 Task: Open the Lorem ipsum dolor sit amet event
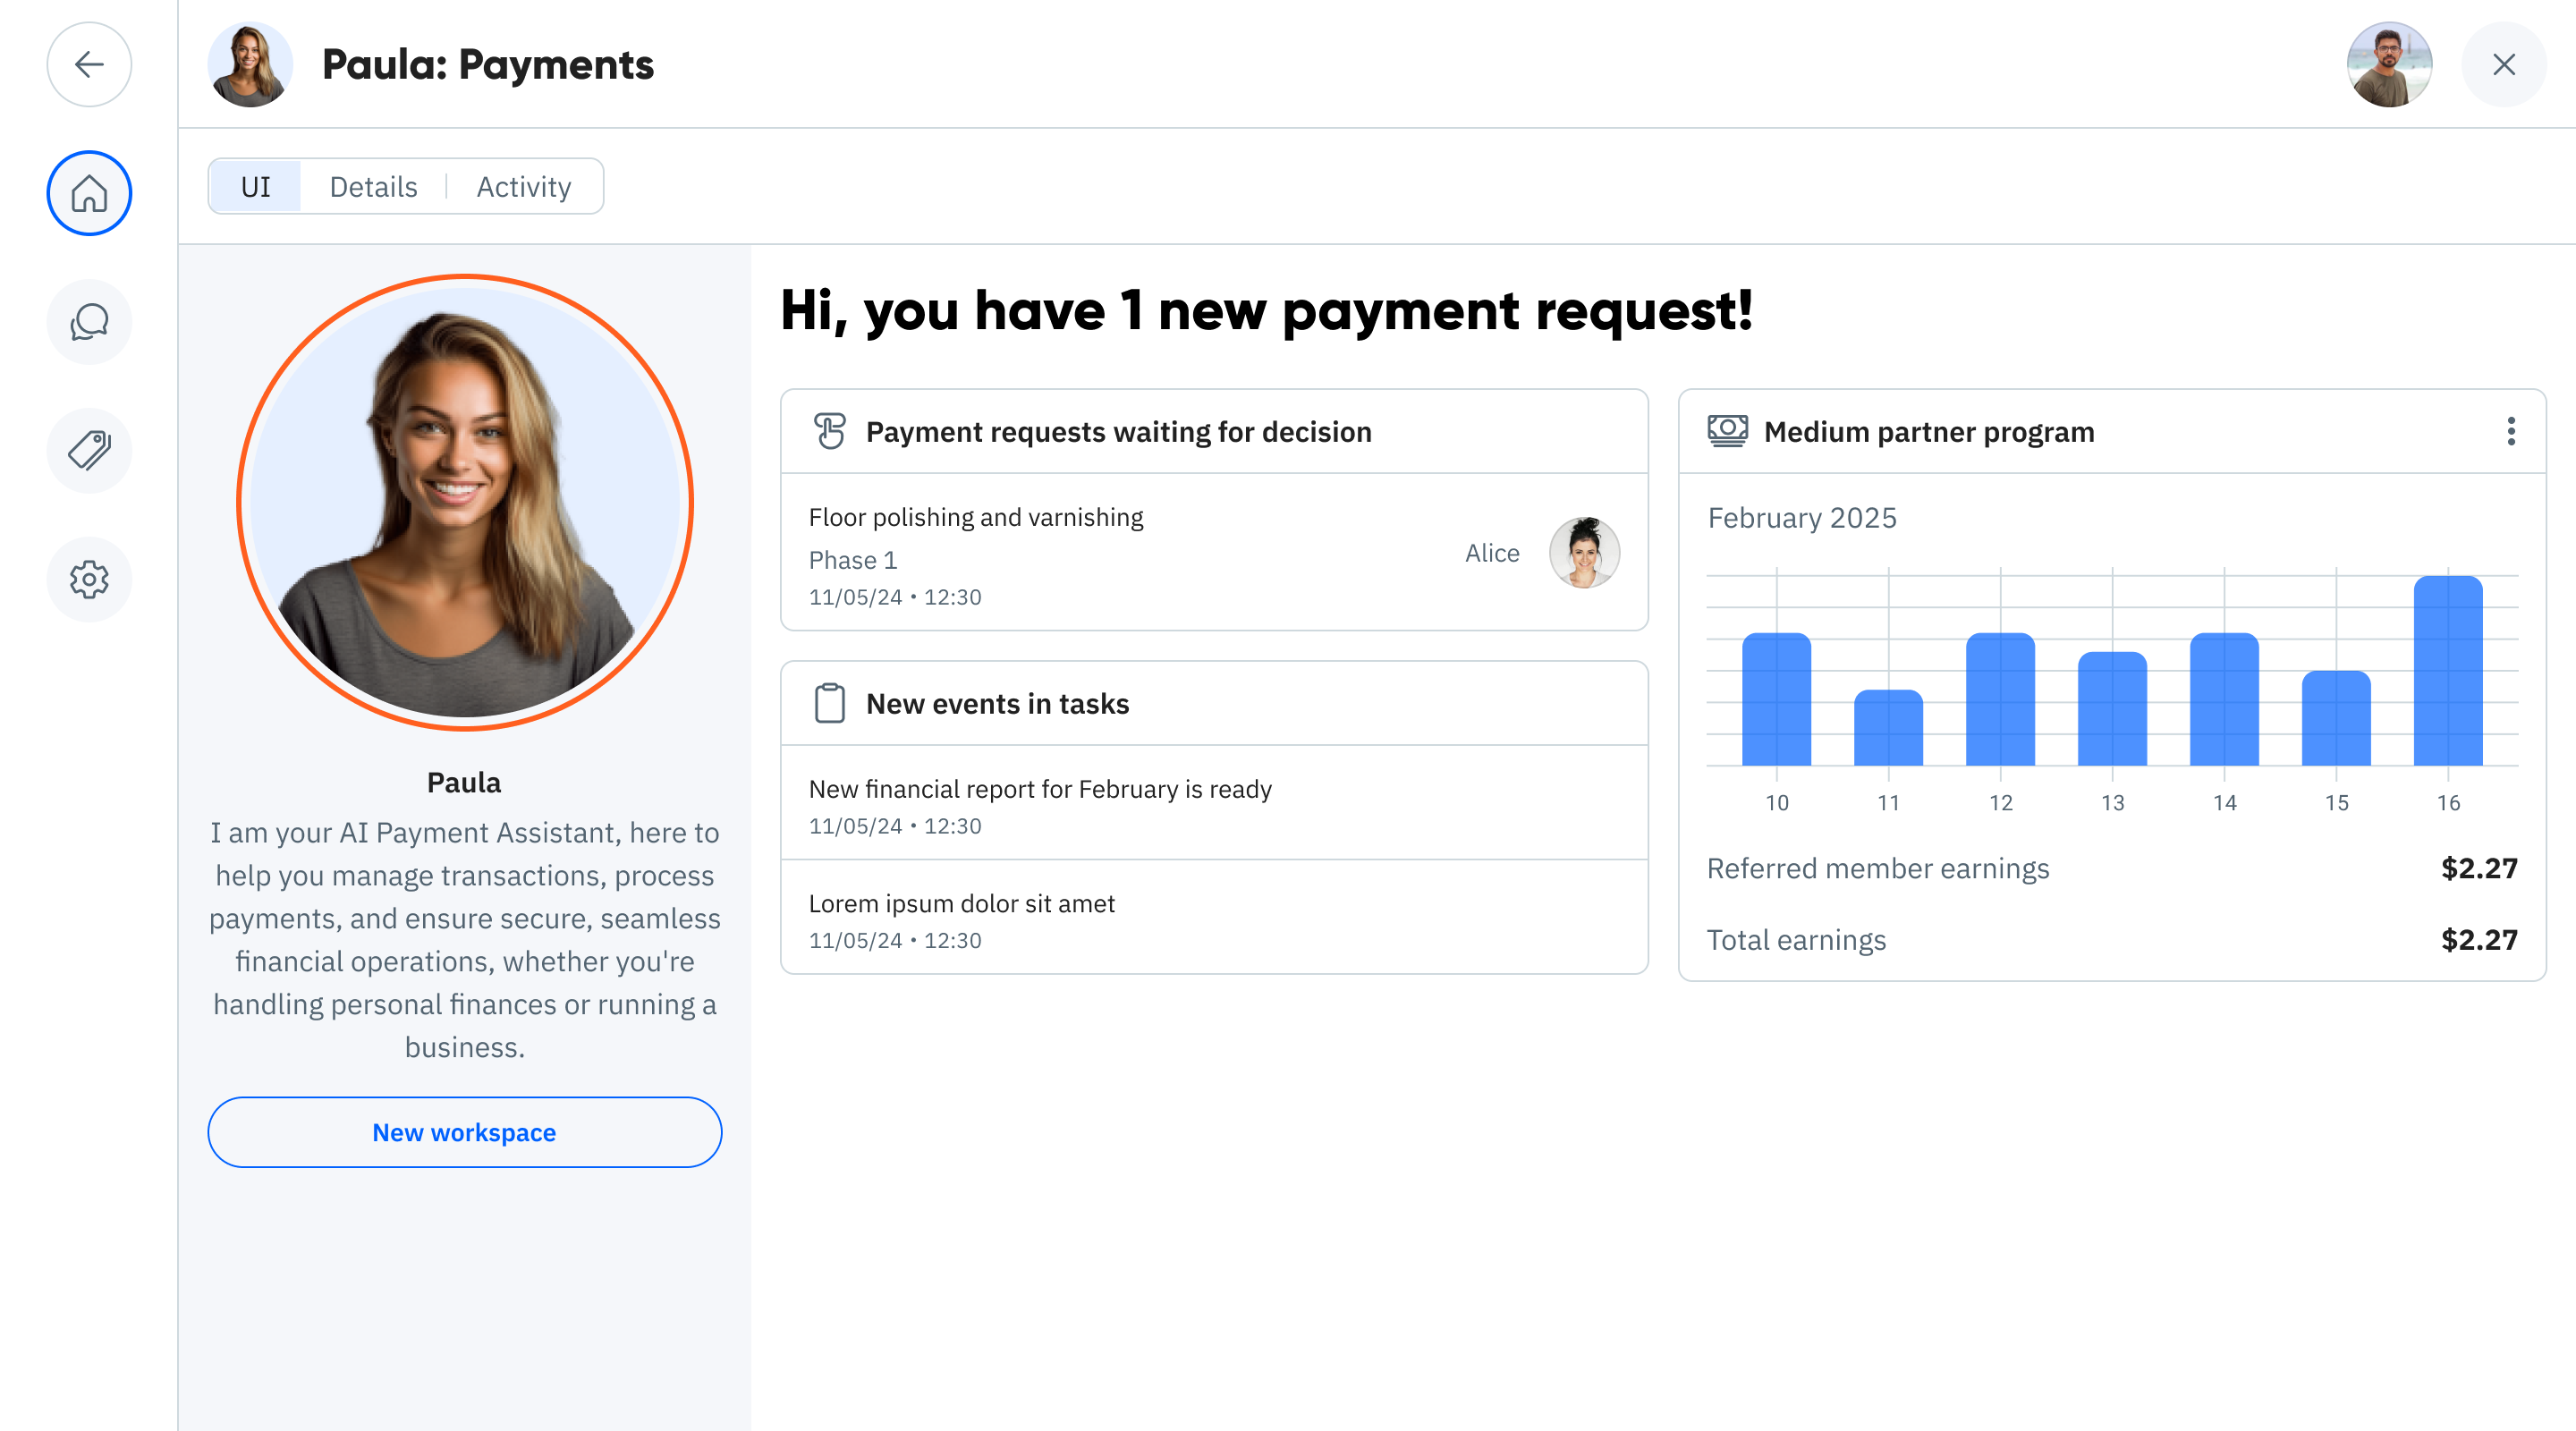click(1214, 918)
